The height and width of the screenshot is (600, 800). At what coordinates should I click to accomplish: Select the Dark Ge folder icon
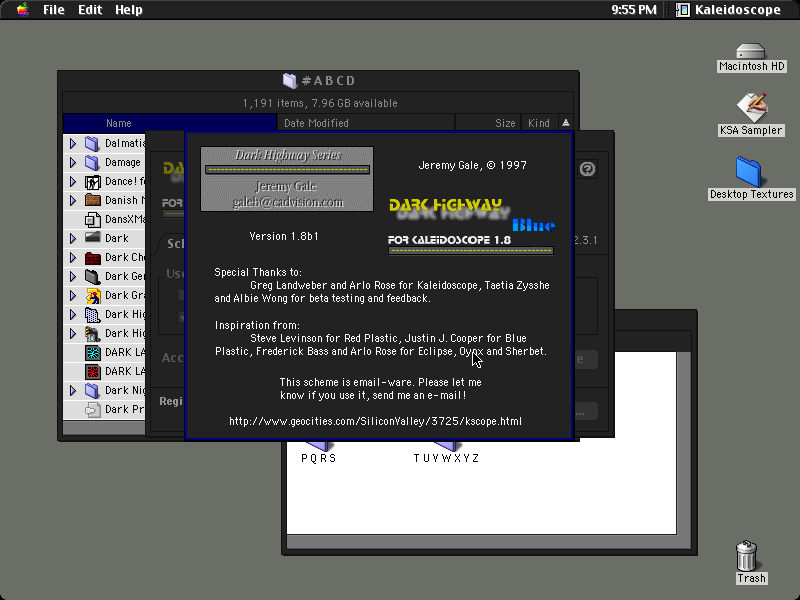click(92, 277)
